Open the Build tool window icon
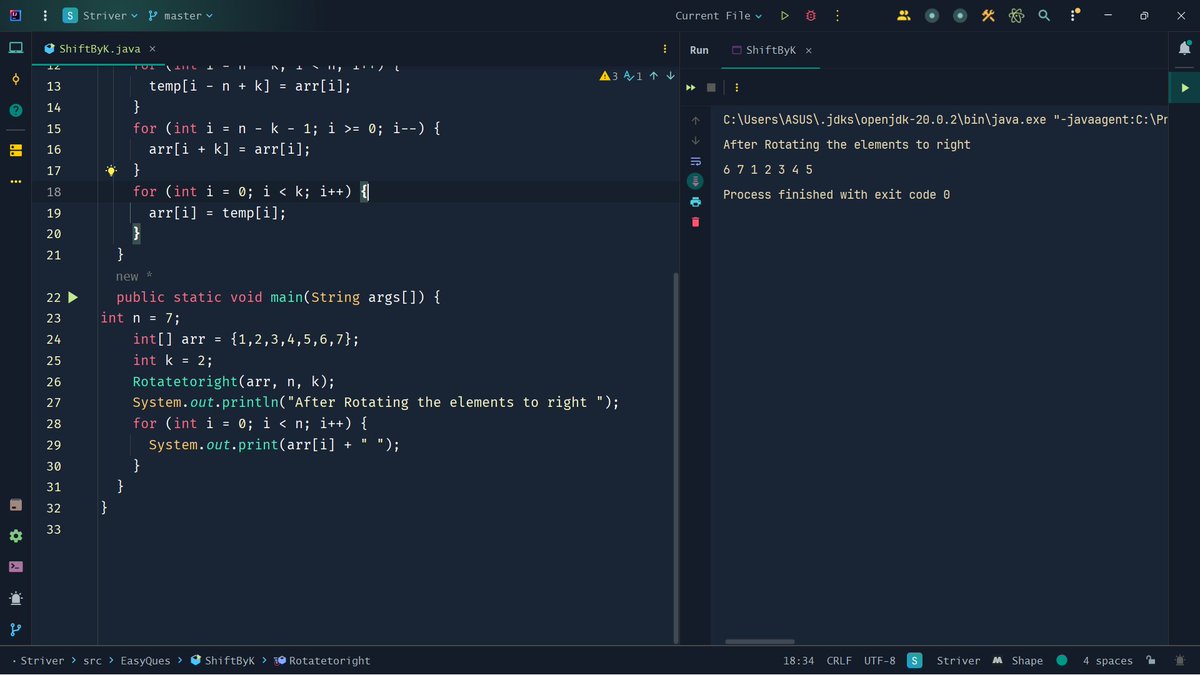Viewport: 1200px width, 675px height. (15, 505)
